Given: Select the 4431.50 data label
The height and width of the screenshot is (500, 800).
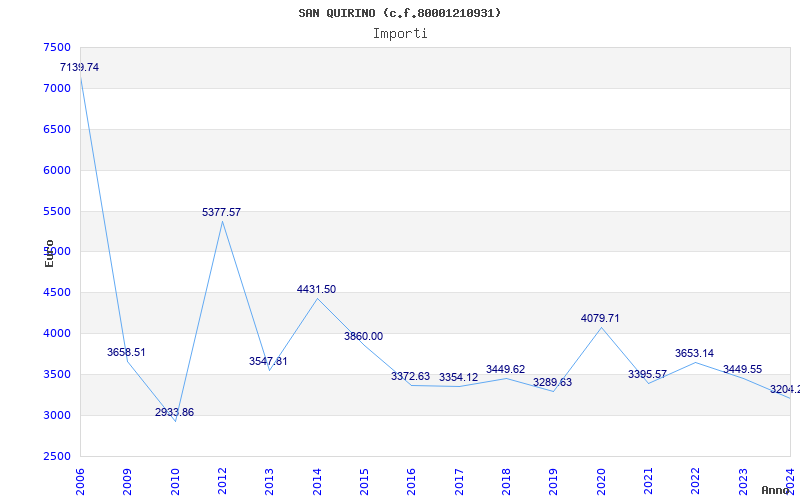Looking at the screenshot, I should click(x=316, y=289).
